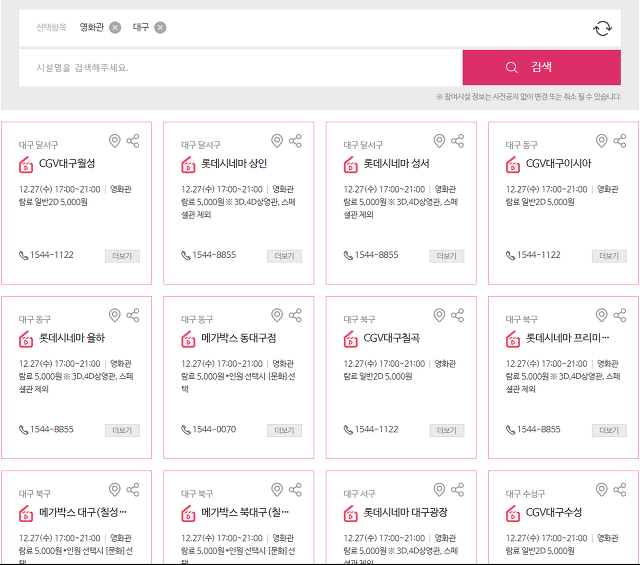The width and height of the screenshot is (640, 565).
Task: Click the cinema icon beside CGV대구월성
Action: (x=26, y=165)
